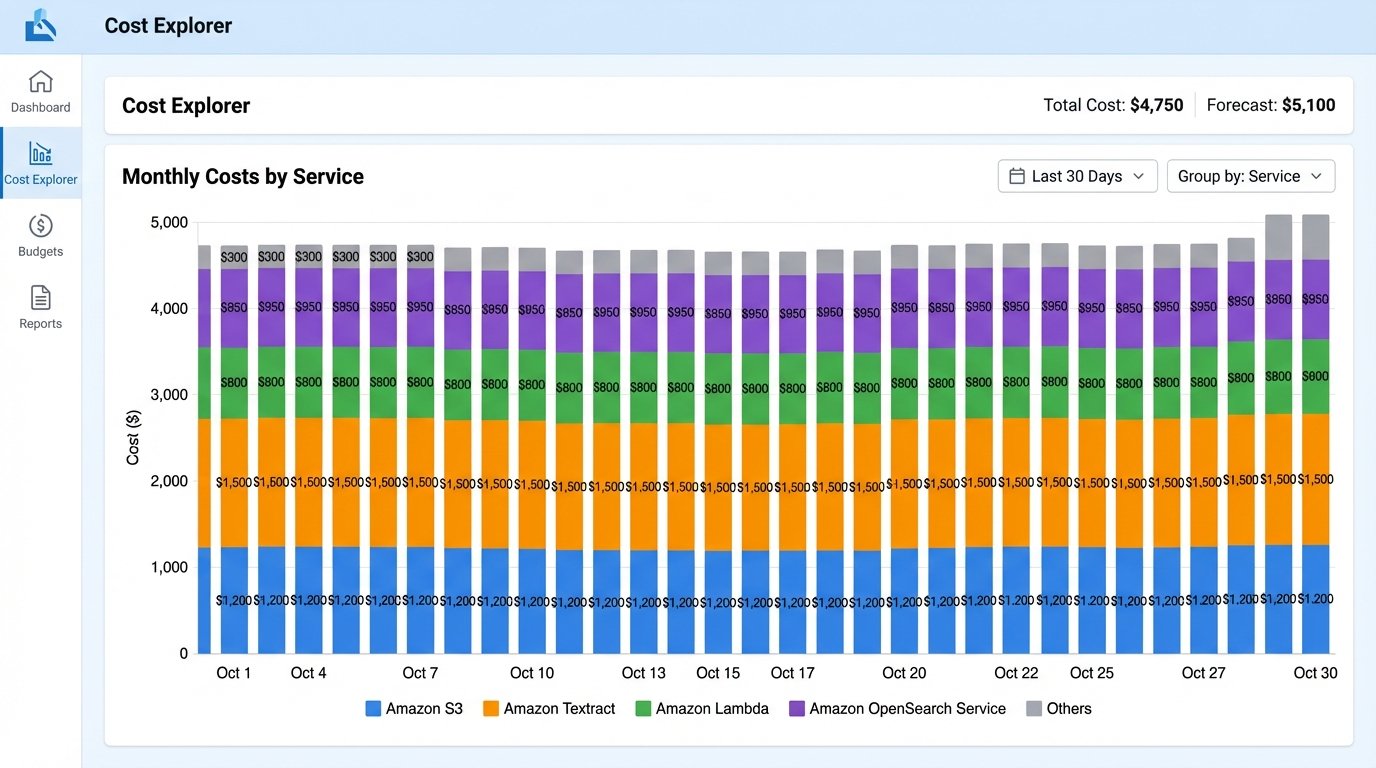Go to the Budgets menu label

click(x=41, y=252)
